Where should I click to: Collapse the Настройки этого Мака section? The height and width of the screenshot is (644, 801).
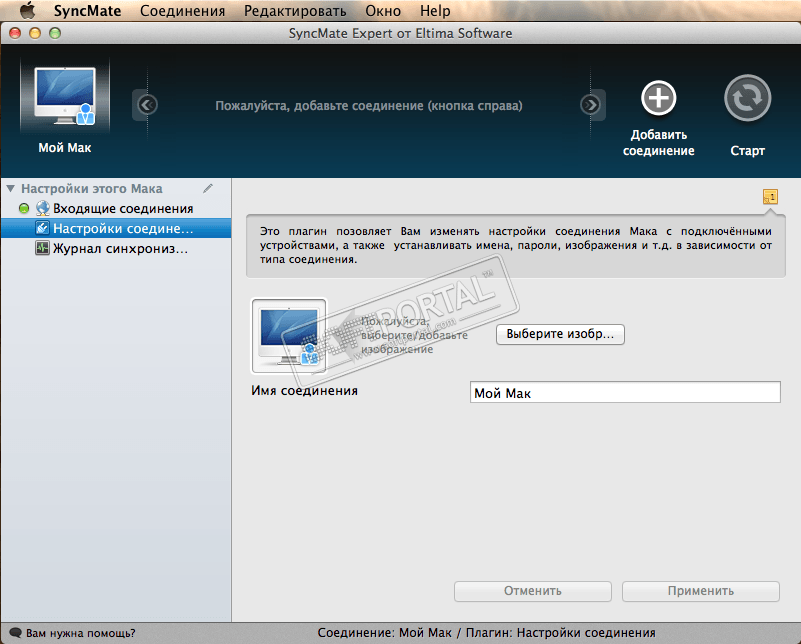pos(11,188)
